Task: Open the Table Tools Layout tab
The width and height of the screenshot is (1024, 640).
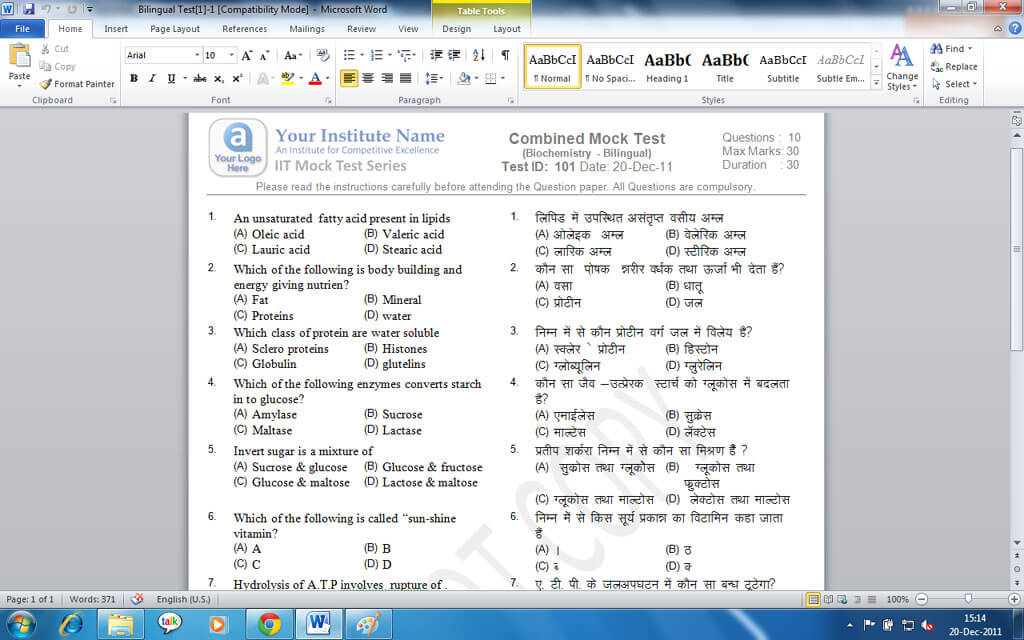Action: pos(507,29)
